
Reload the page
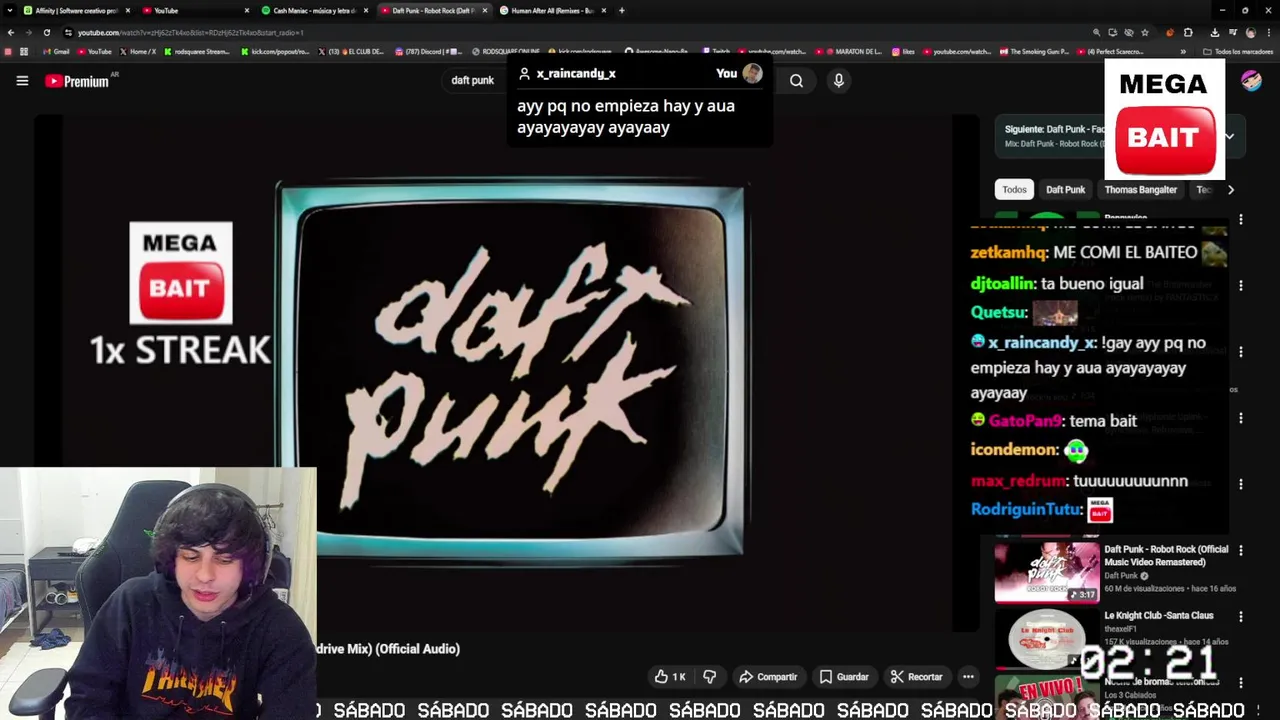46,32
